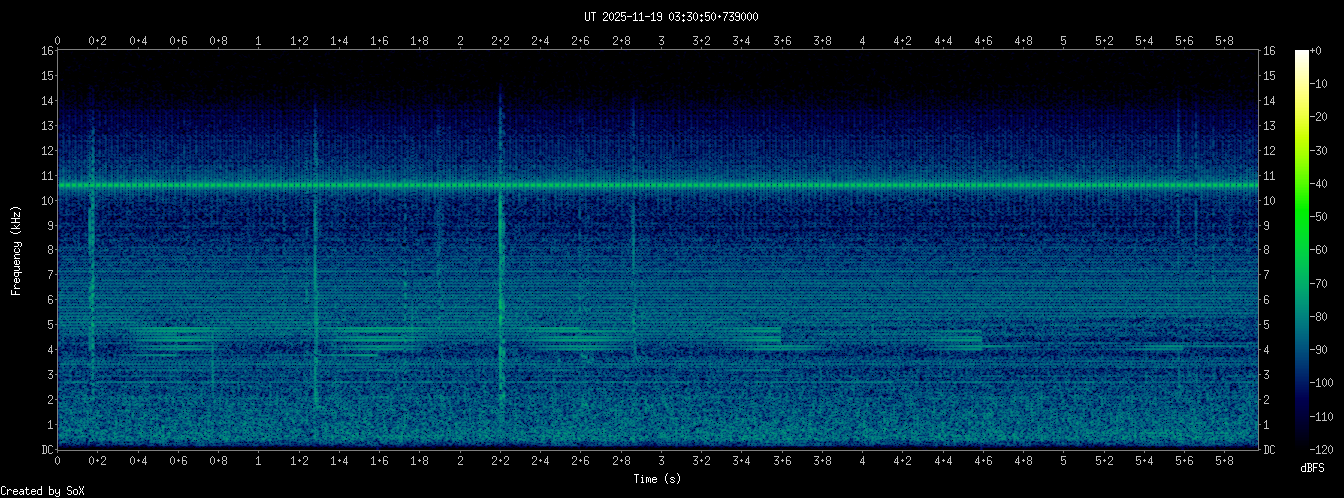Select the "Frequency (kHz)" axis label
1344x498 pixels.
click(x=17, y=250)
